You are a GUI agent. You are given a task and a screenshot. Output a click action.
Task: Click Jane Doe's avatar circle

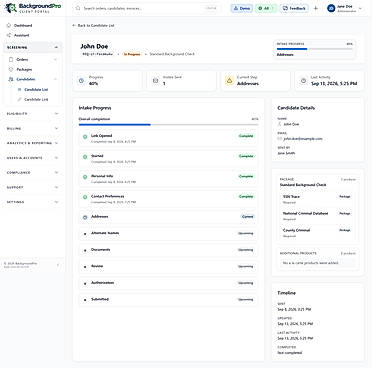click(x=331, y=8)
